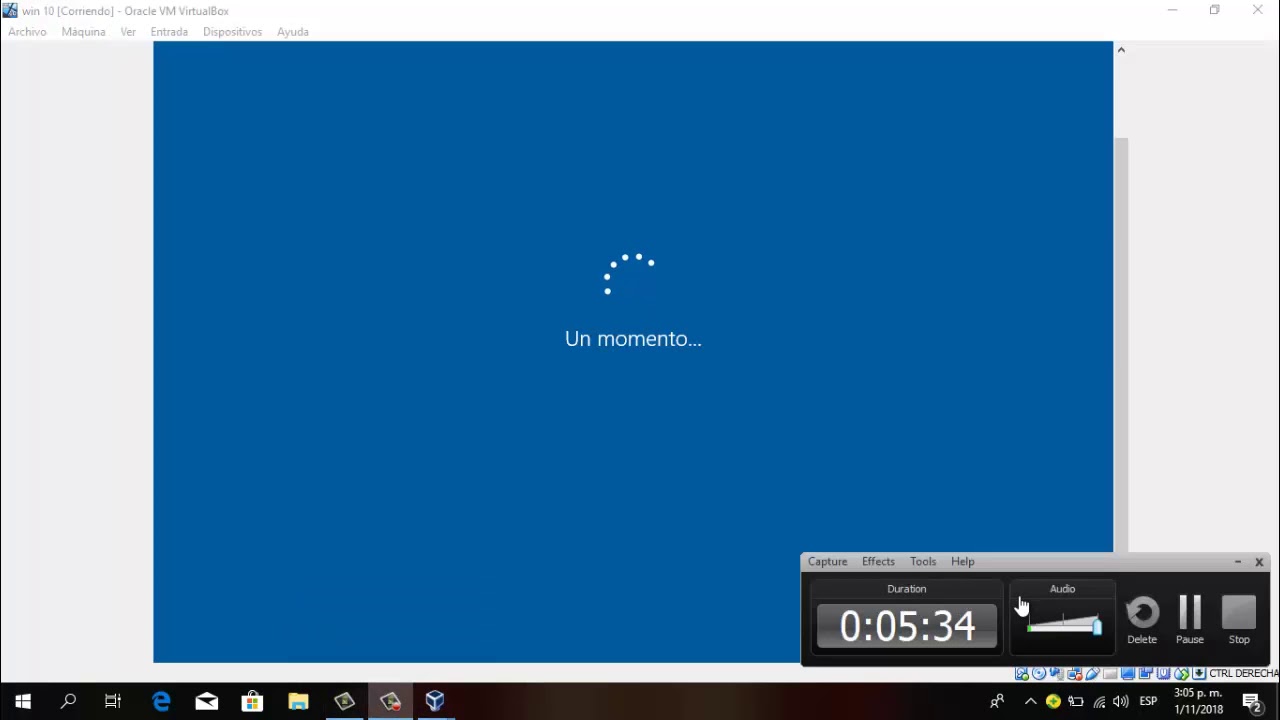Image resolution: width=1280 pixels, height=720 pixels.
Task: Minimize the VirtualBox window
Action: click(1172, 10)
